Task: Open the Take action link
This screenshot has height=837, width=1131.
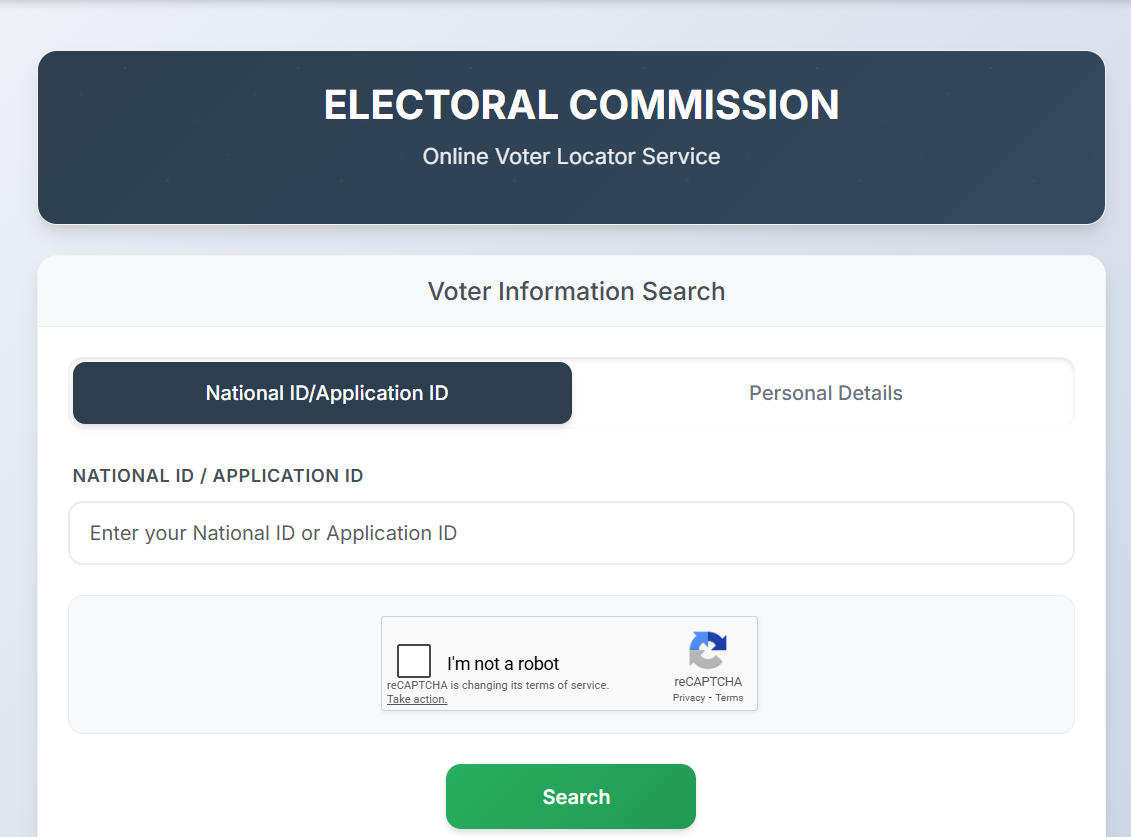Action: (x=417, y=699)
